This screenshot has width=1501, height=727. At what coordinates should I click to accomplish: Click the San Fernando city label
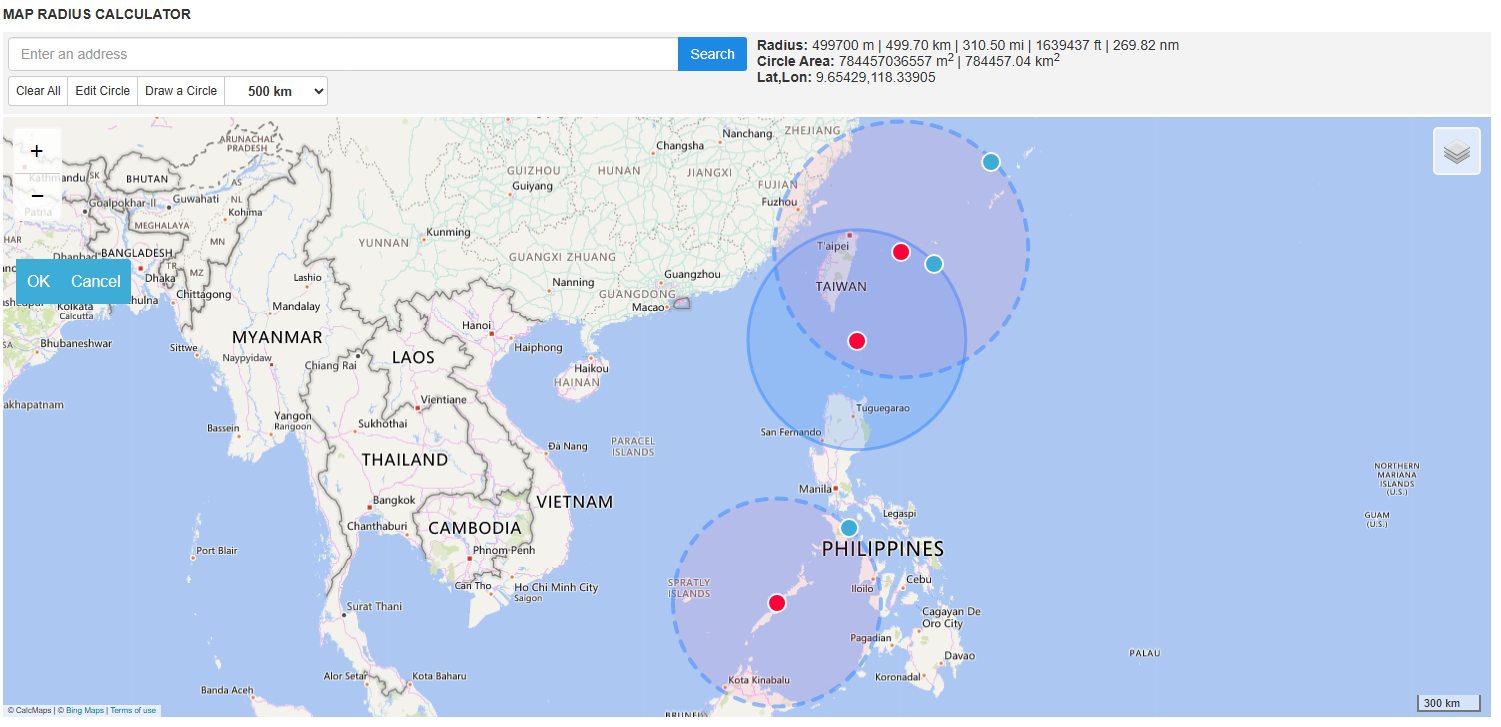[x=791, y=433]
